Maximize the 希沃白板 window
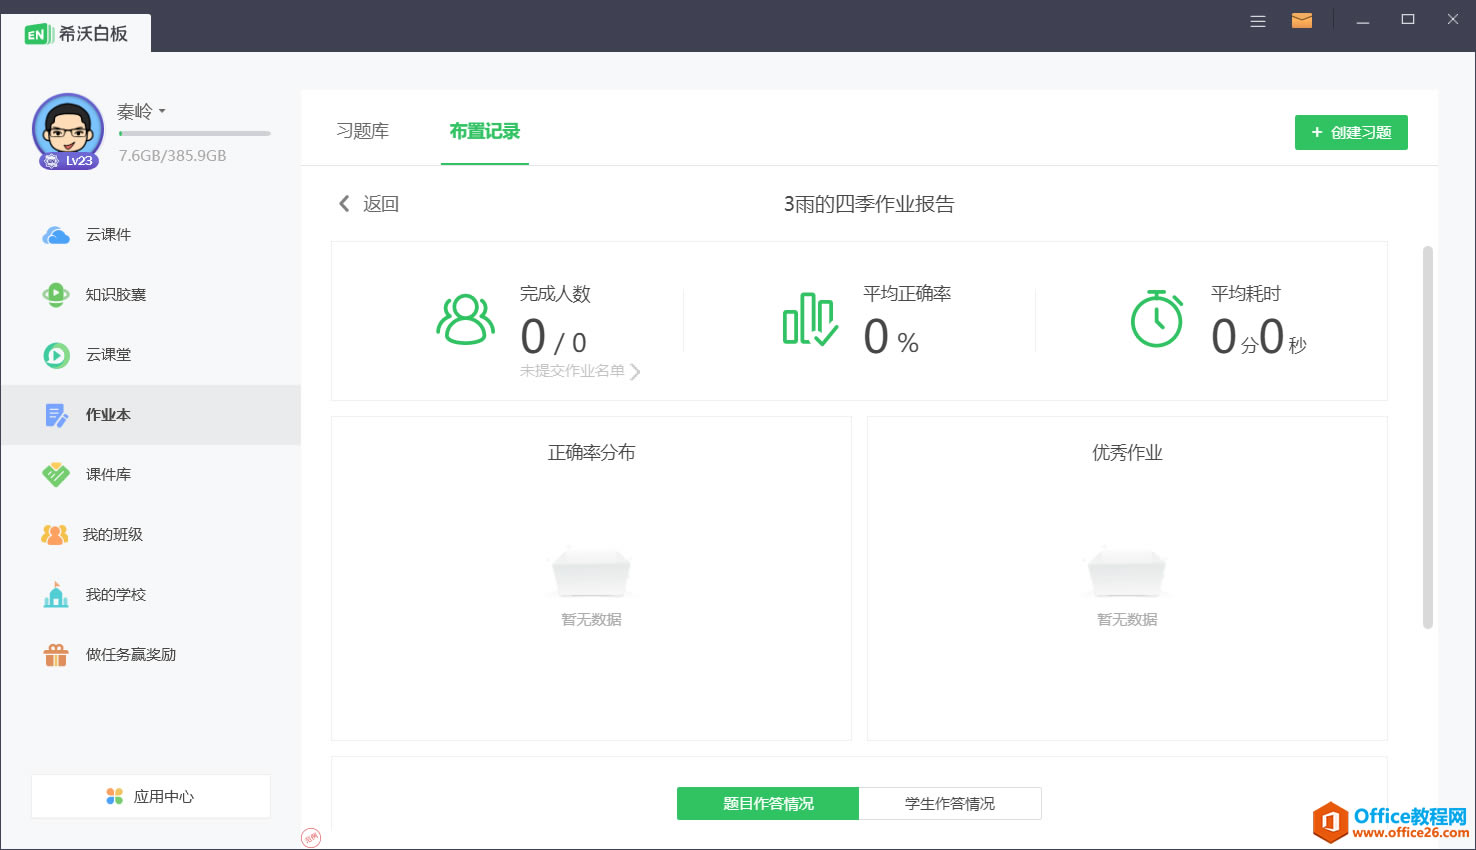 pyautogui.click(x=1408, y=20)
